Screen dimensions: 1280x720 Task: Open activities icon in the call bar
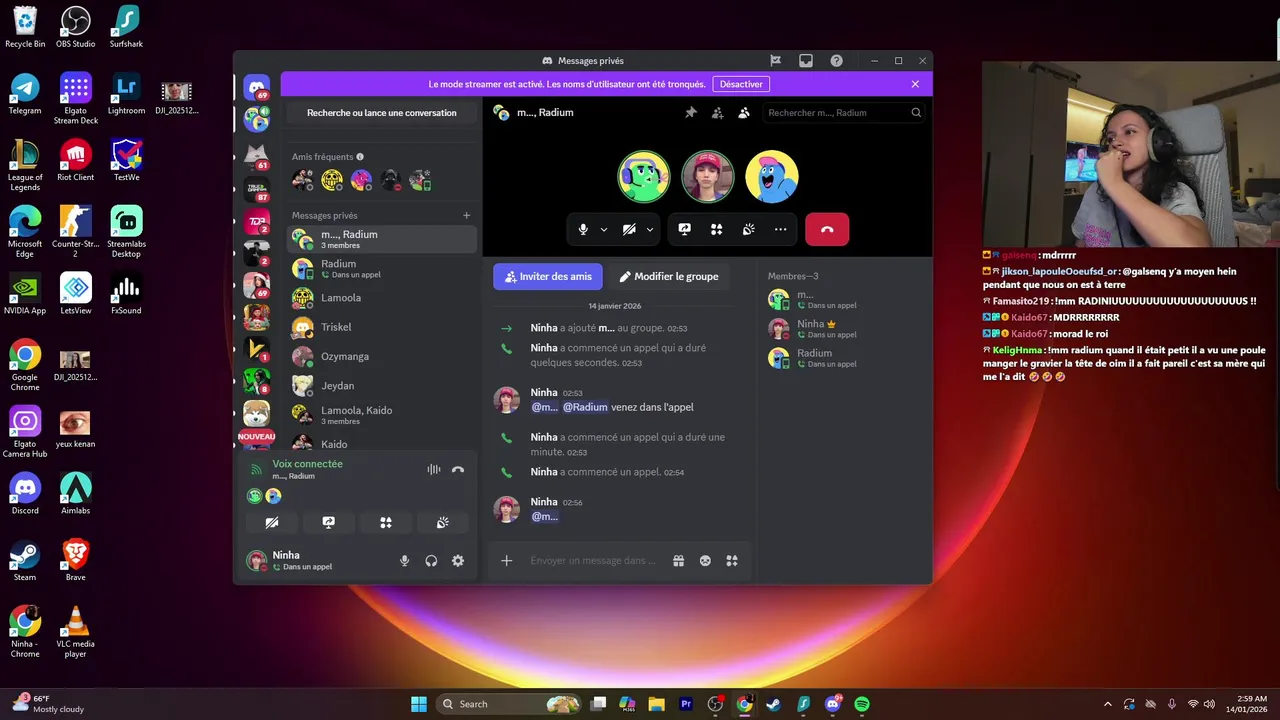click(717, 229)
